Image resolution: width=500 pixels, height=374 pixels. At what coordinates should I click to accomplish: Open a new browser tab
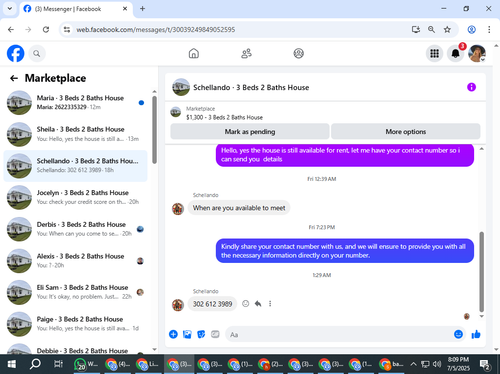pyautogui.click(x=142, y=9)
